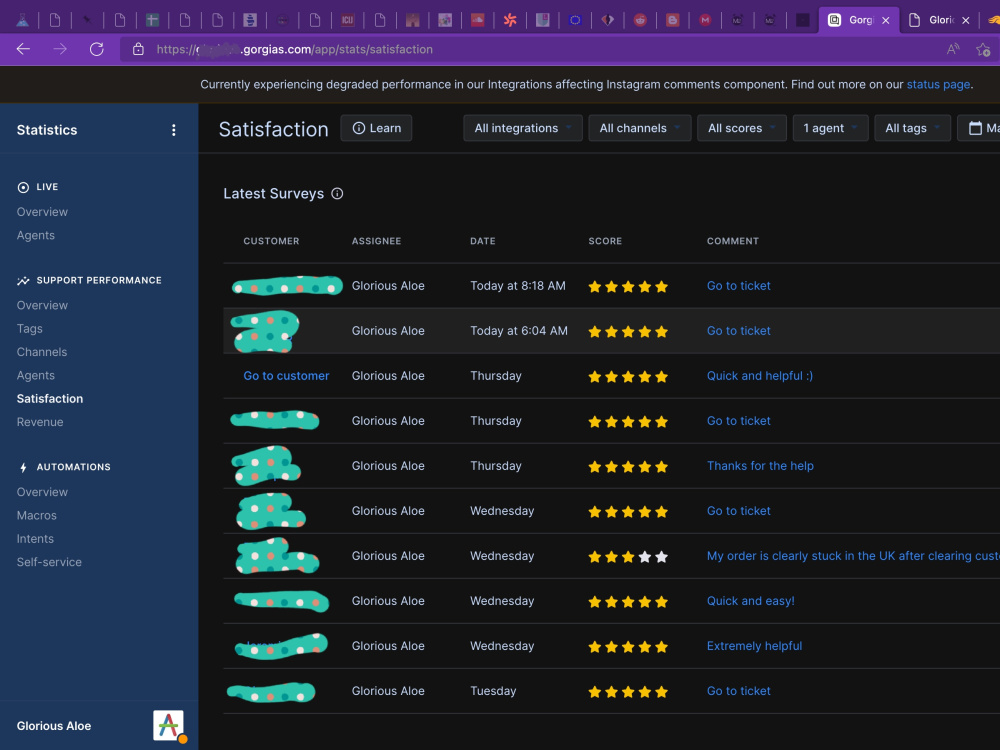The image size is (1000, 750).
Task: Open Live Agents in sidebar
Action: click(x=36, y=235)
